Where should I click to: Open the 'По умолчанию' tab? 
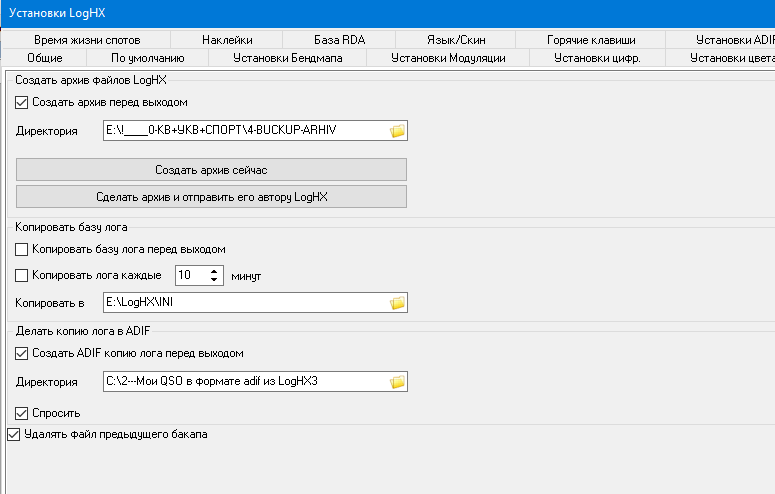[147, 58]
